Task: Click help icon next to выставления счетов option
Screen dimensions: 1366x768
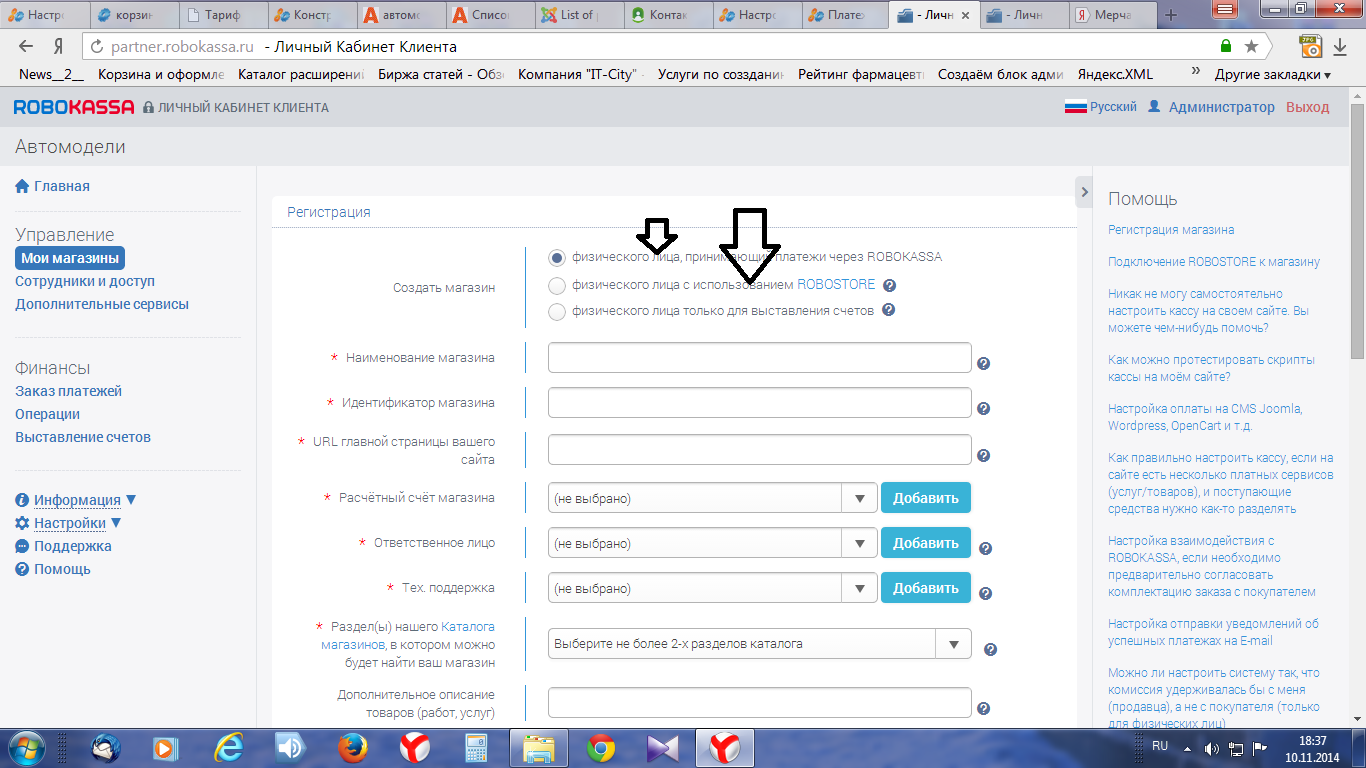Action: pyautogui.click(x=888, y=311)
